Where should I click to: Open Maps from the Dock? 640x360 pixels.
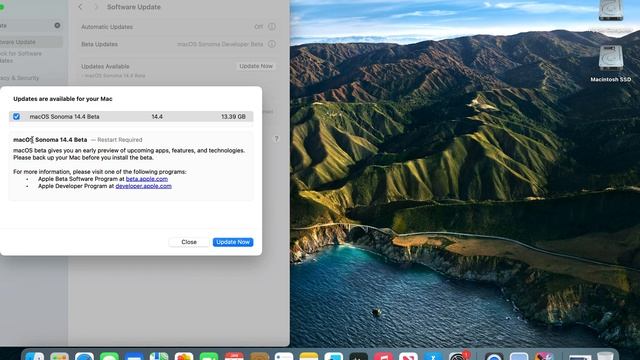coord(159,356)
